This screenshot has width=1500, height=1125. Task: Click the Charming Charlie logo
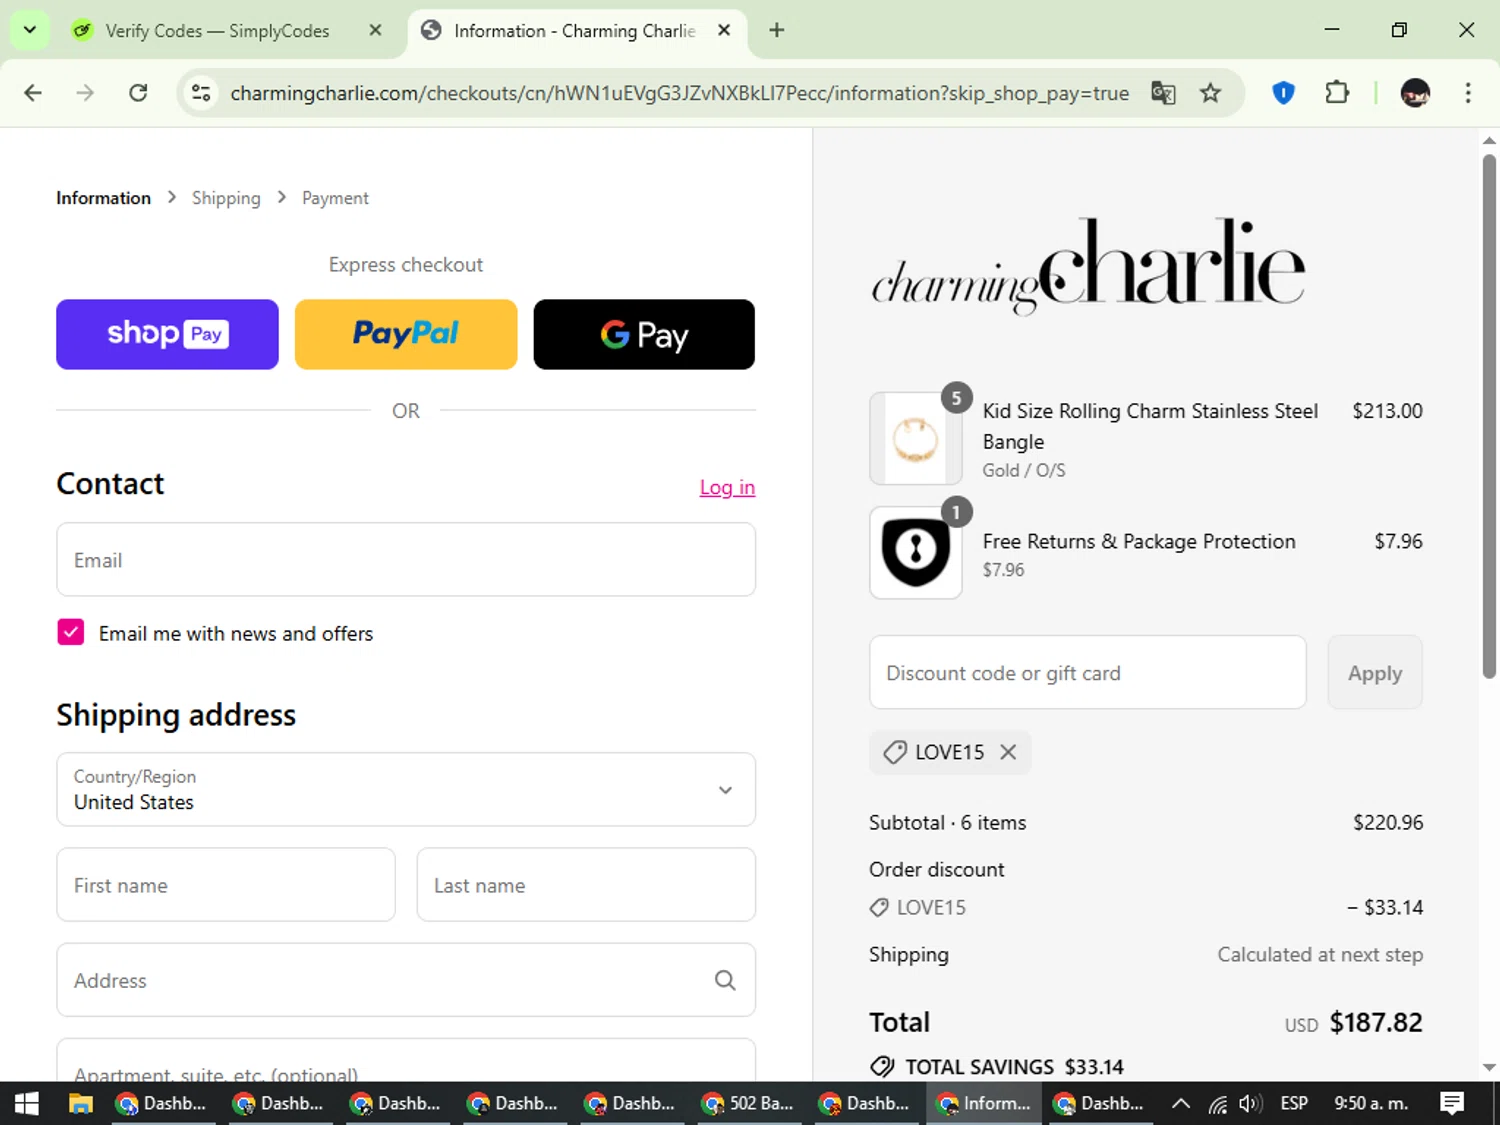pyautogui.click(x=1088, y=266)
